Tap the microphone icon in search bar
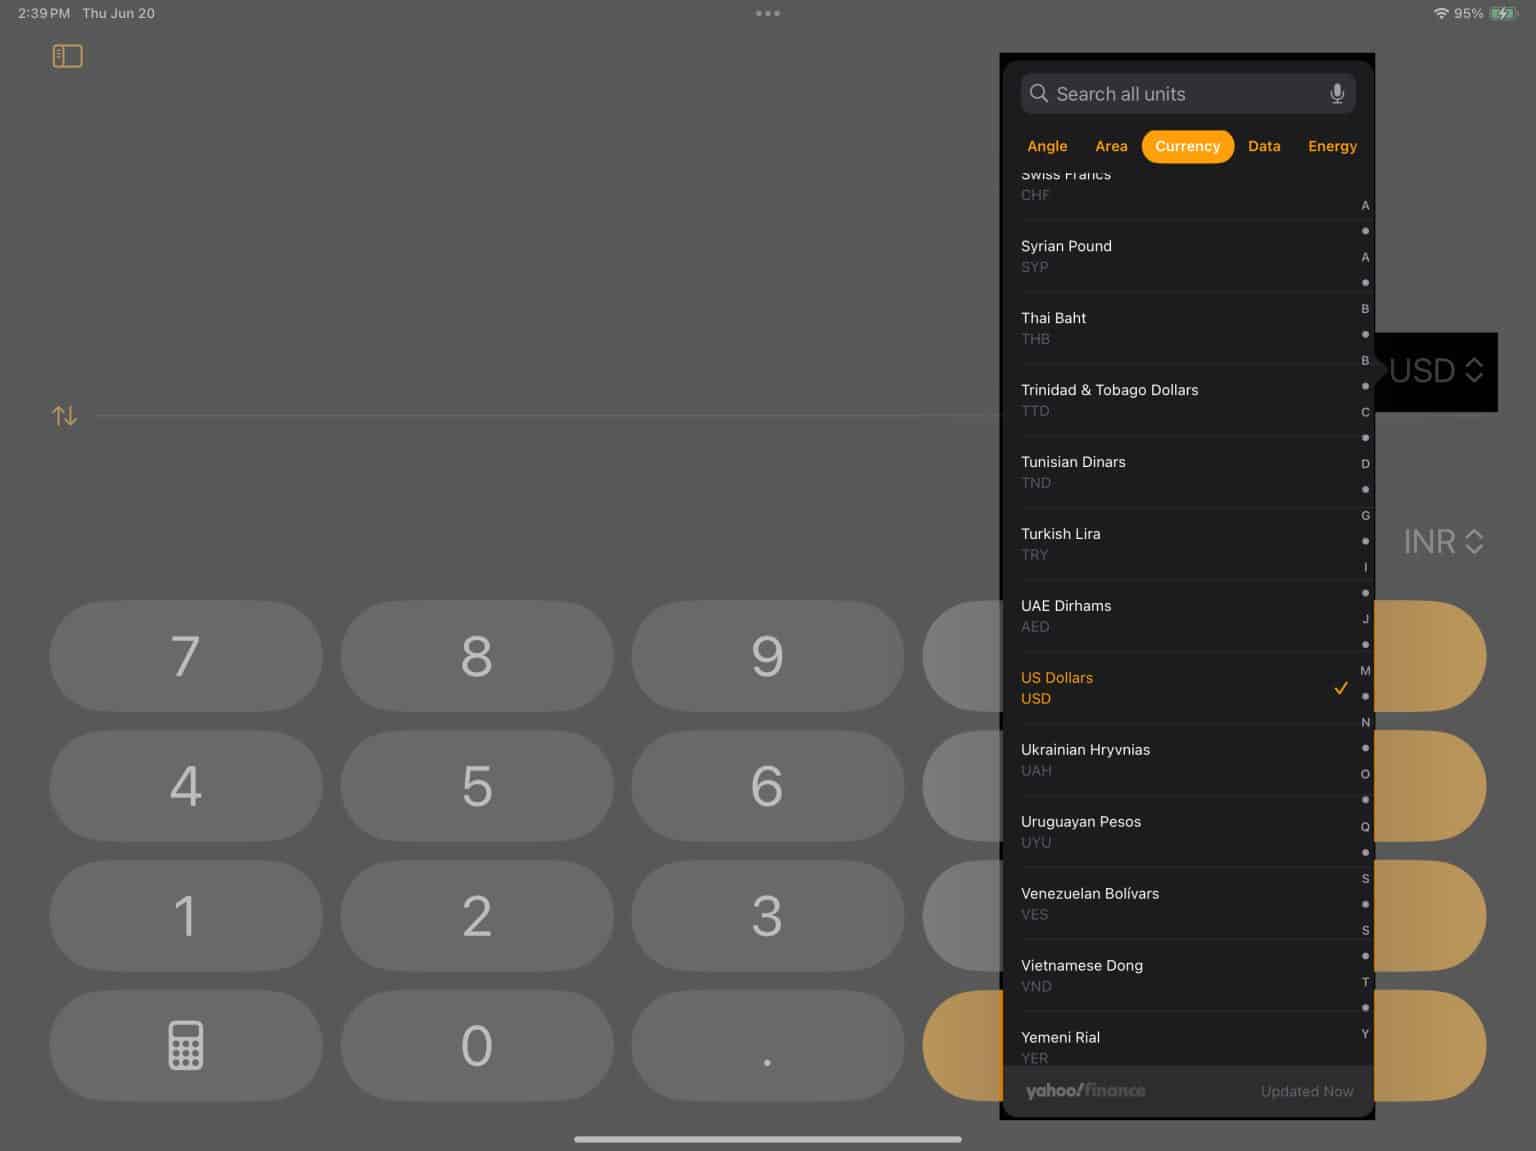Image resolution: width=1536 pixels, height=1151 pixels. pyautogui.click(x=1336, y=93)
